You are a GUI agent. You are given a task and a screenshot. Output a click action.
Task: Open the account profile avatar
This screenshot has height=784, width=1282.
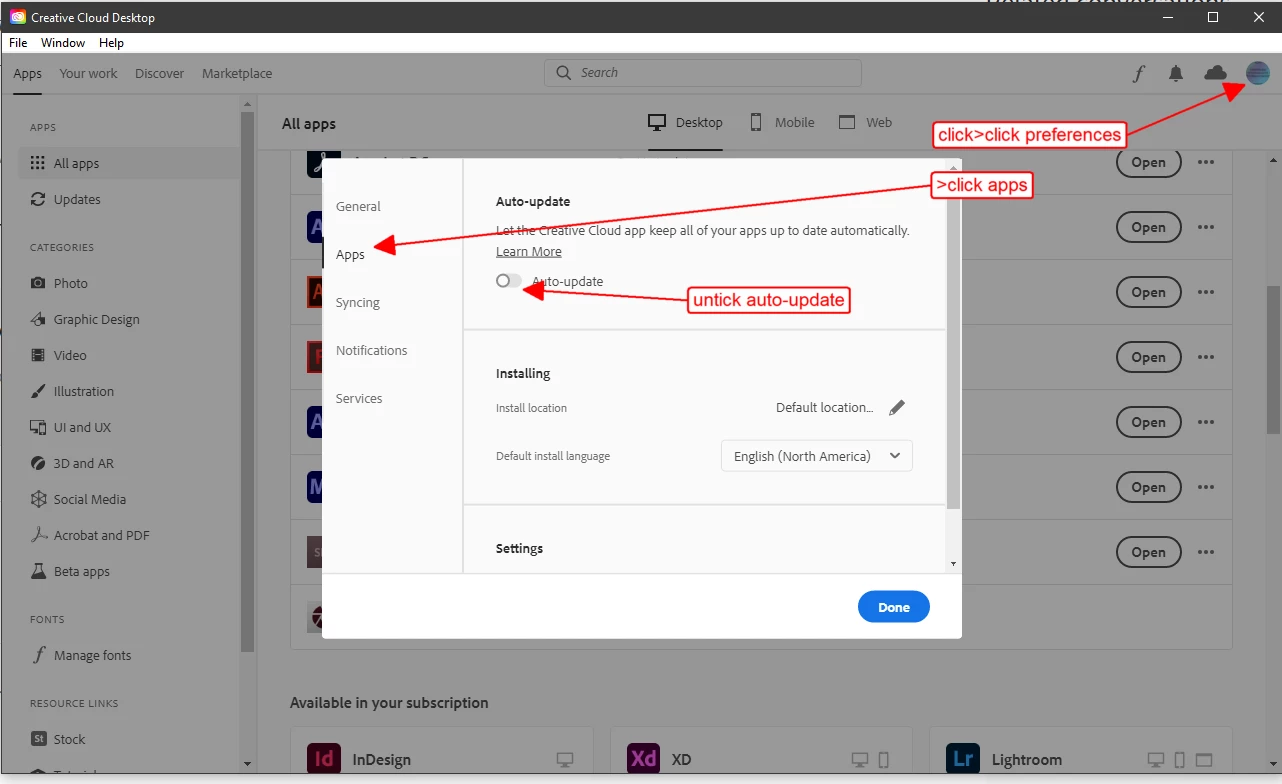click(x=1257, y=73)
